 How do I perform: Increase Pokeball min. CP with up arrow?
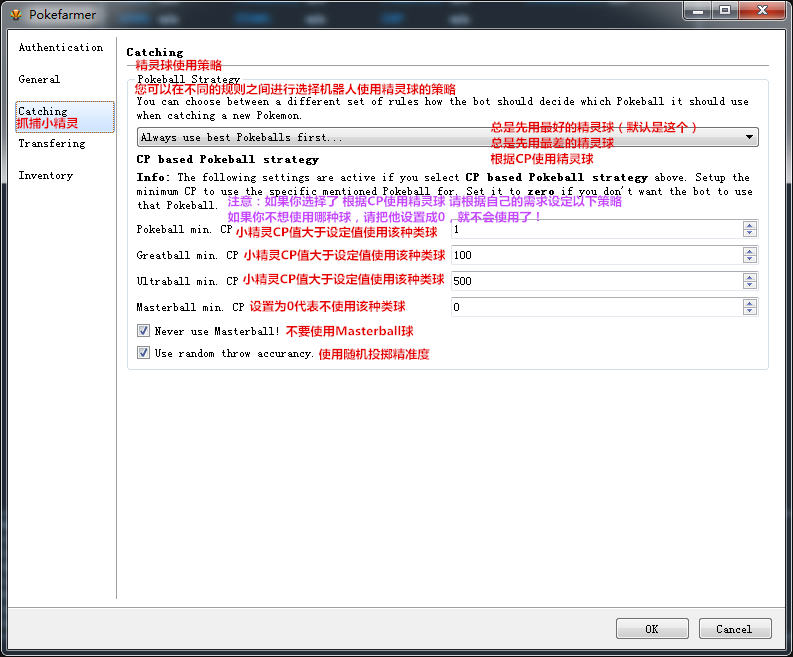[750, 225]
